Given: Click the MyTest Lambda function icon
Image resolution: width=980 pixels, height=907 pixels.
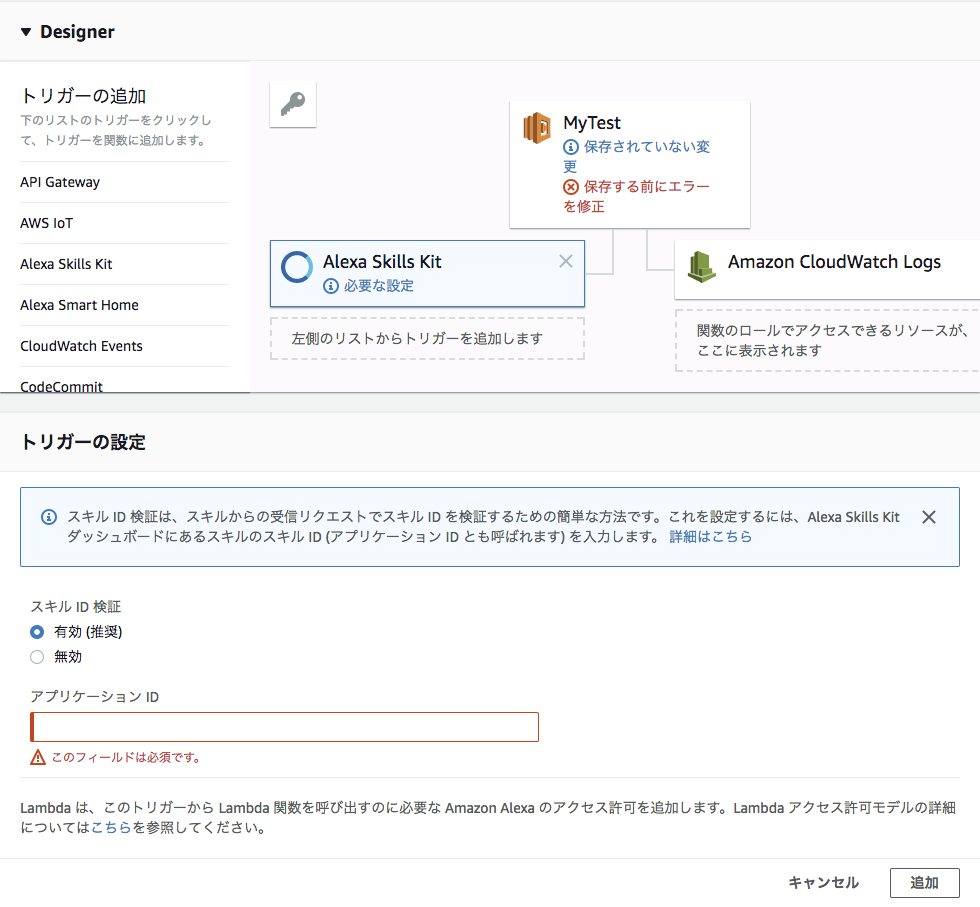Looking at the screenshot, I should [537, 128].
